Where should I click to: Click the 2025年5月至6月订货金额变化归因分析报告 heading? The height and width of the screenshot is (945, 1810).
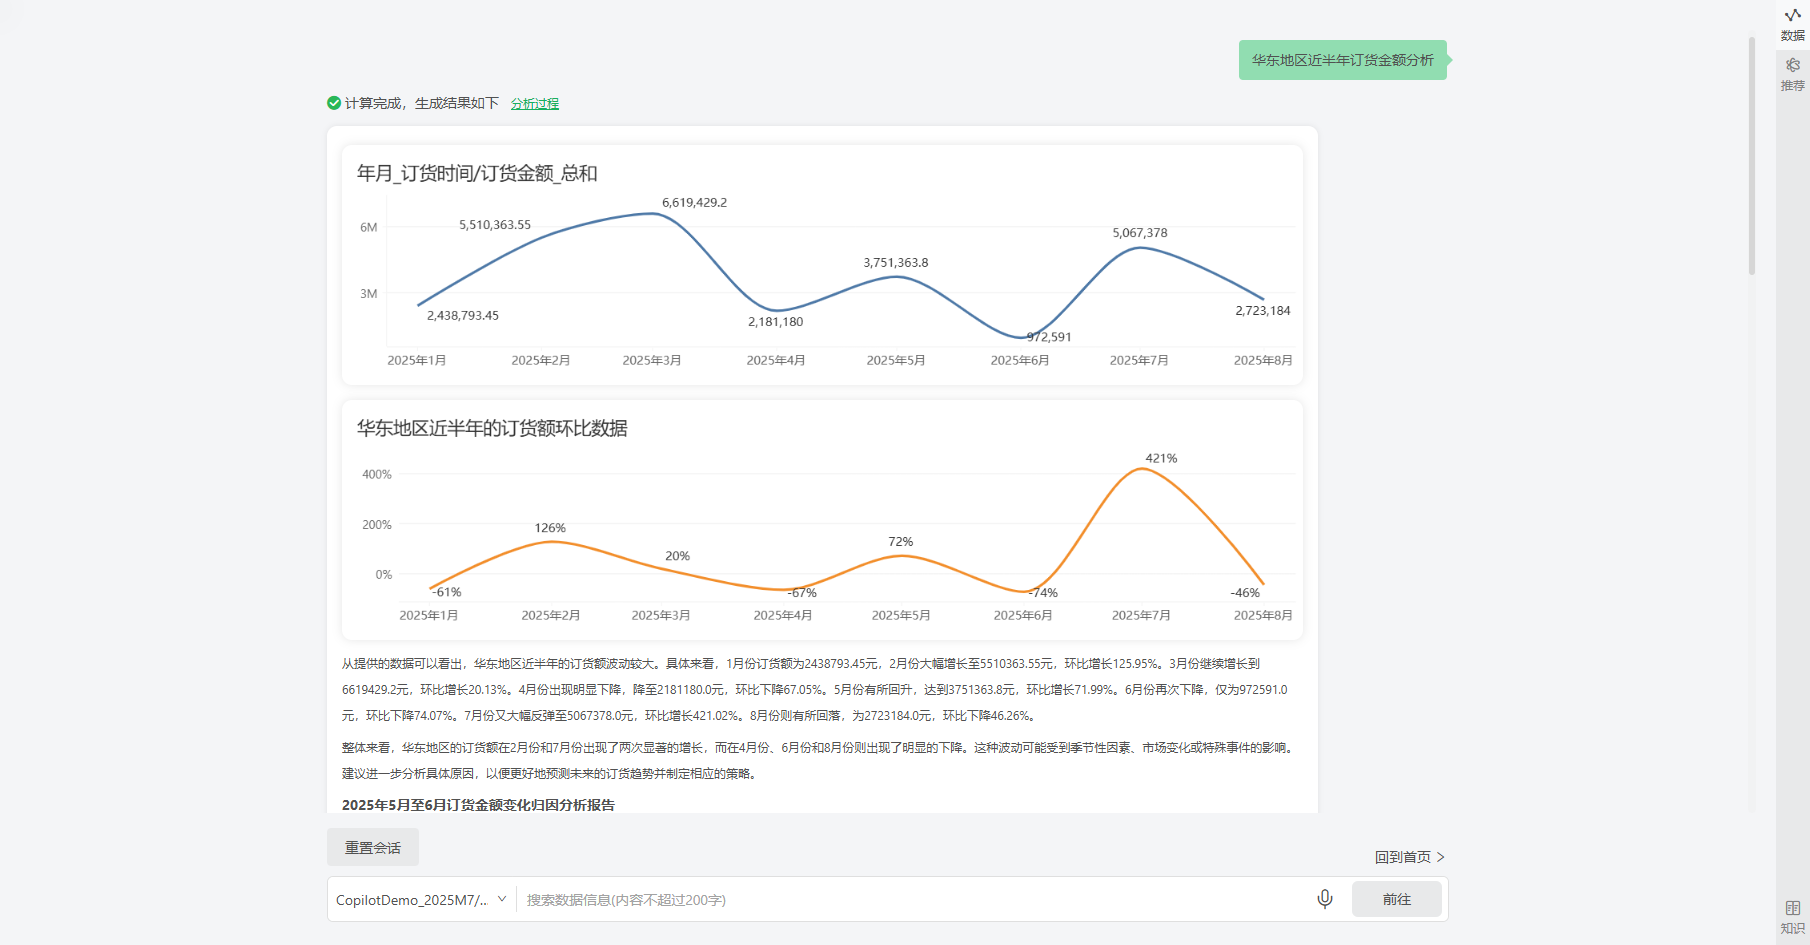[478, 805]
